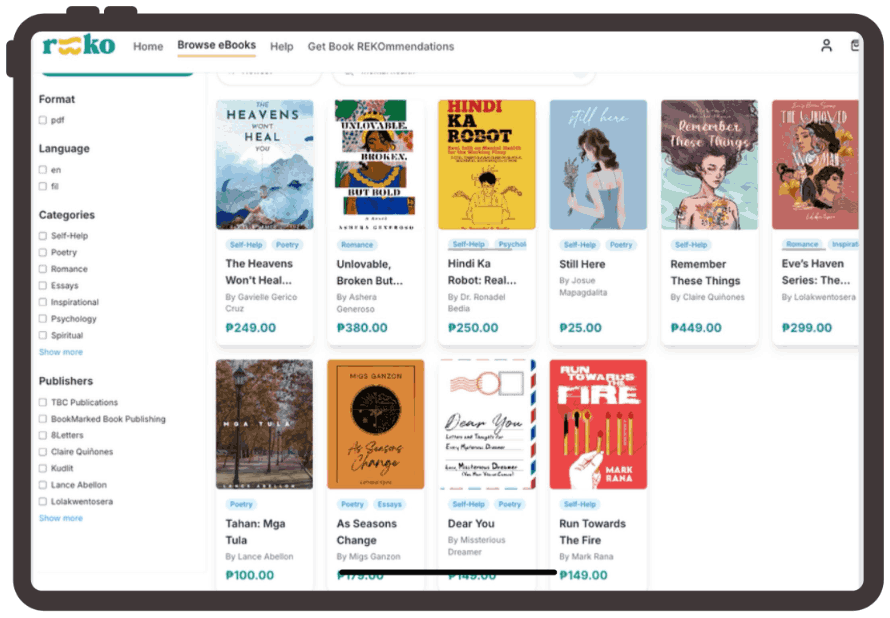The image size is (890, 618).
Task: Check the Spiritual category checkbox
Action: point(43,335)
